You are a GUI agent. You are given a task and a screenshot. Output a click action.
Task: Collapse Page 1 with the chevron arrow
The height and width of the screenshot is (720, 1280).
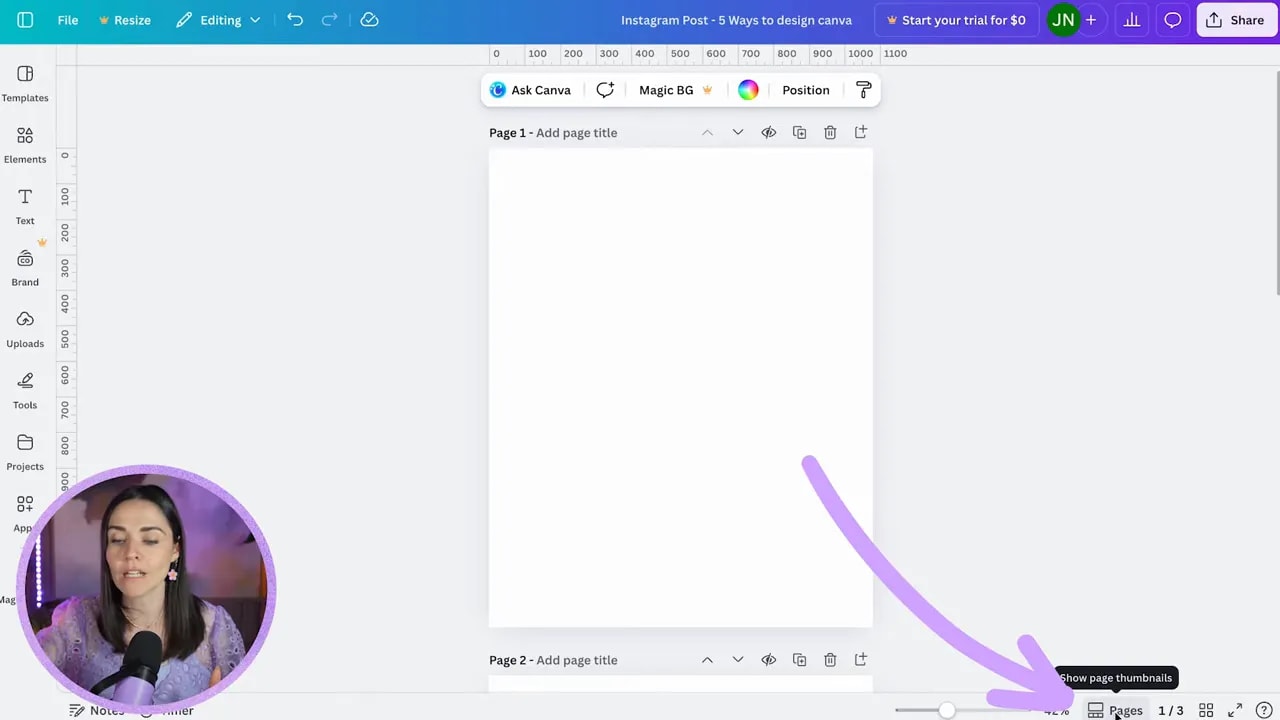(707, 132)
